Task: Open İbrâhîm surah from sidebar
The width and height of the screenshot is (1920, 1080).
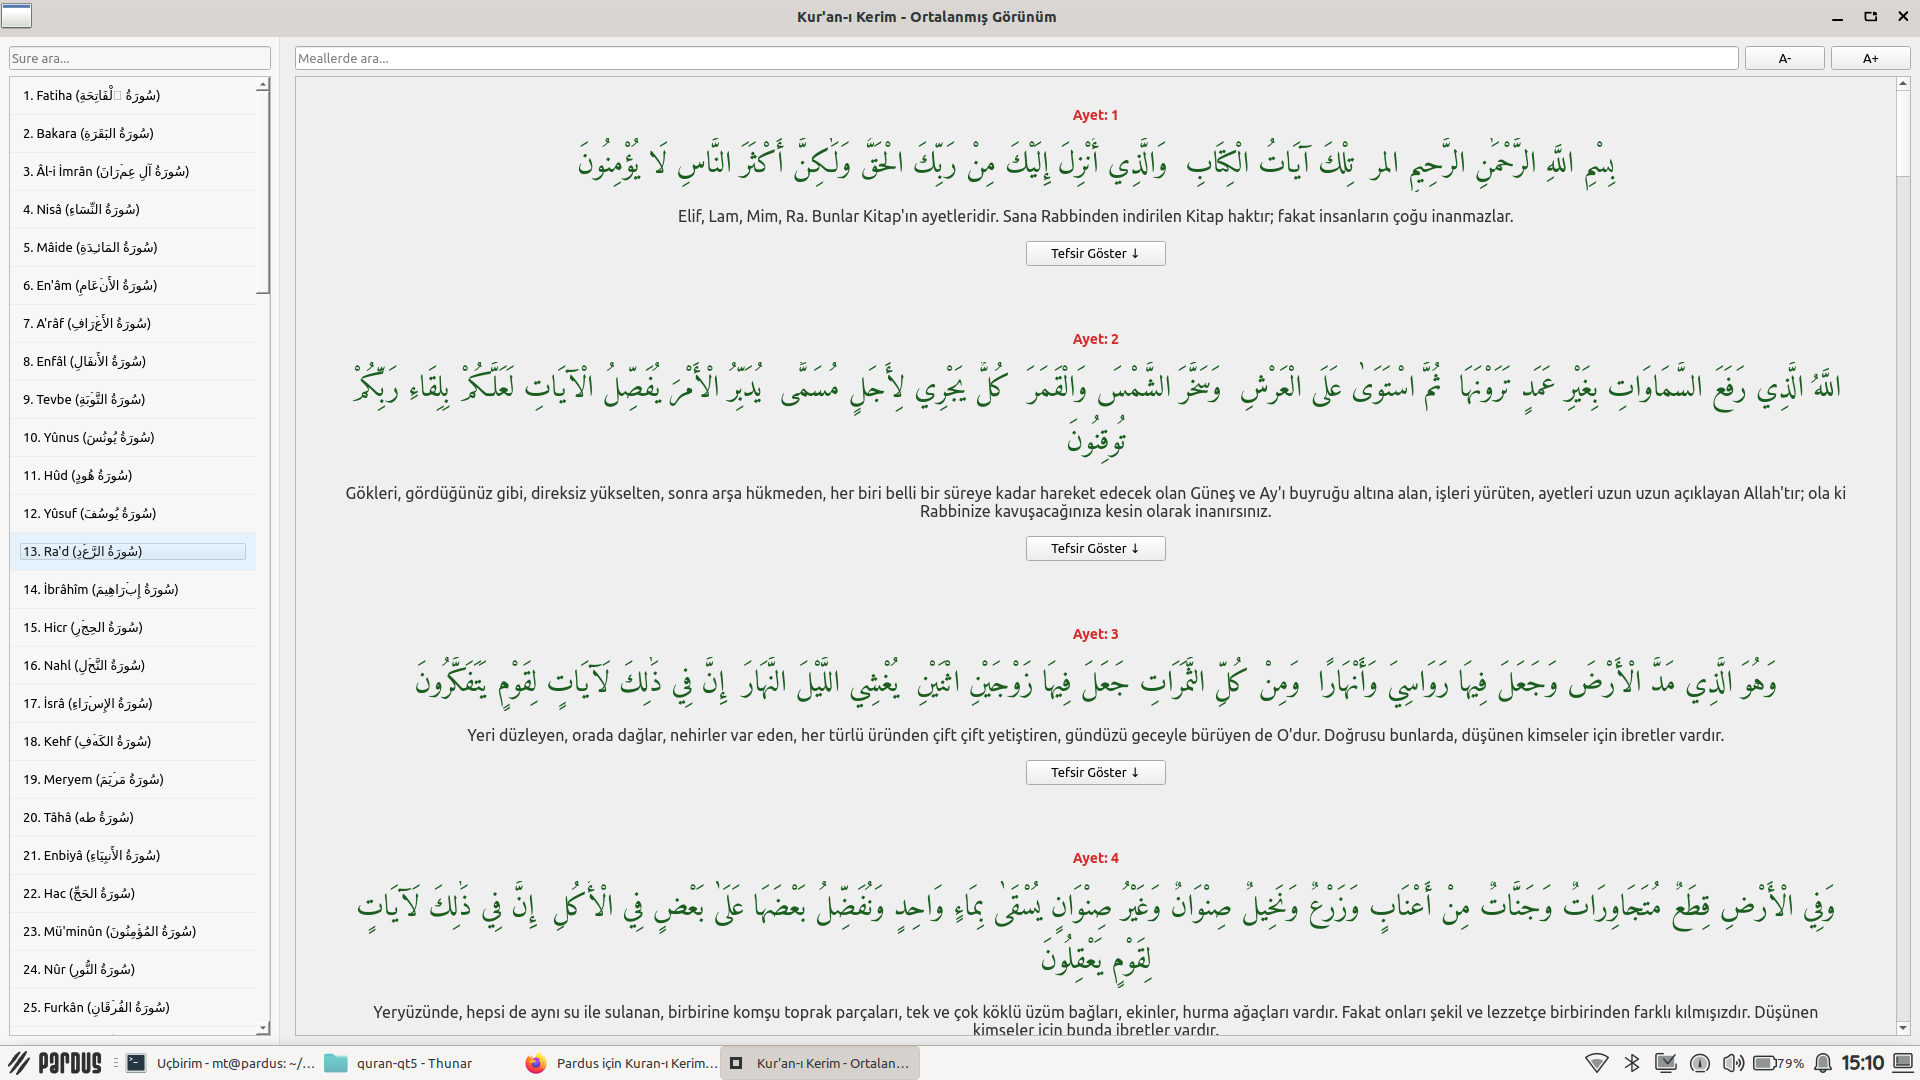Action: click(100, 590)
